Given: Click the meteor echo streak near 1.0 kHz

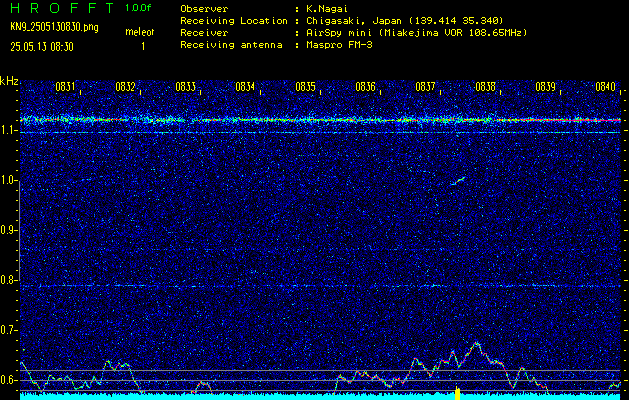Looking at the screenshot, I should [458, 181].
